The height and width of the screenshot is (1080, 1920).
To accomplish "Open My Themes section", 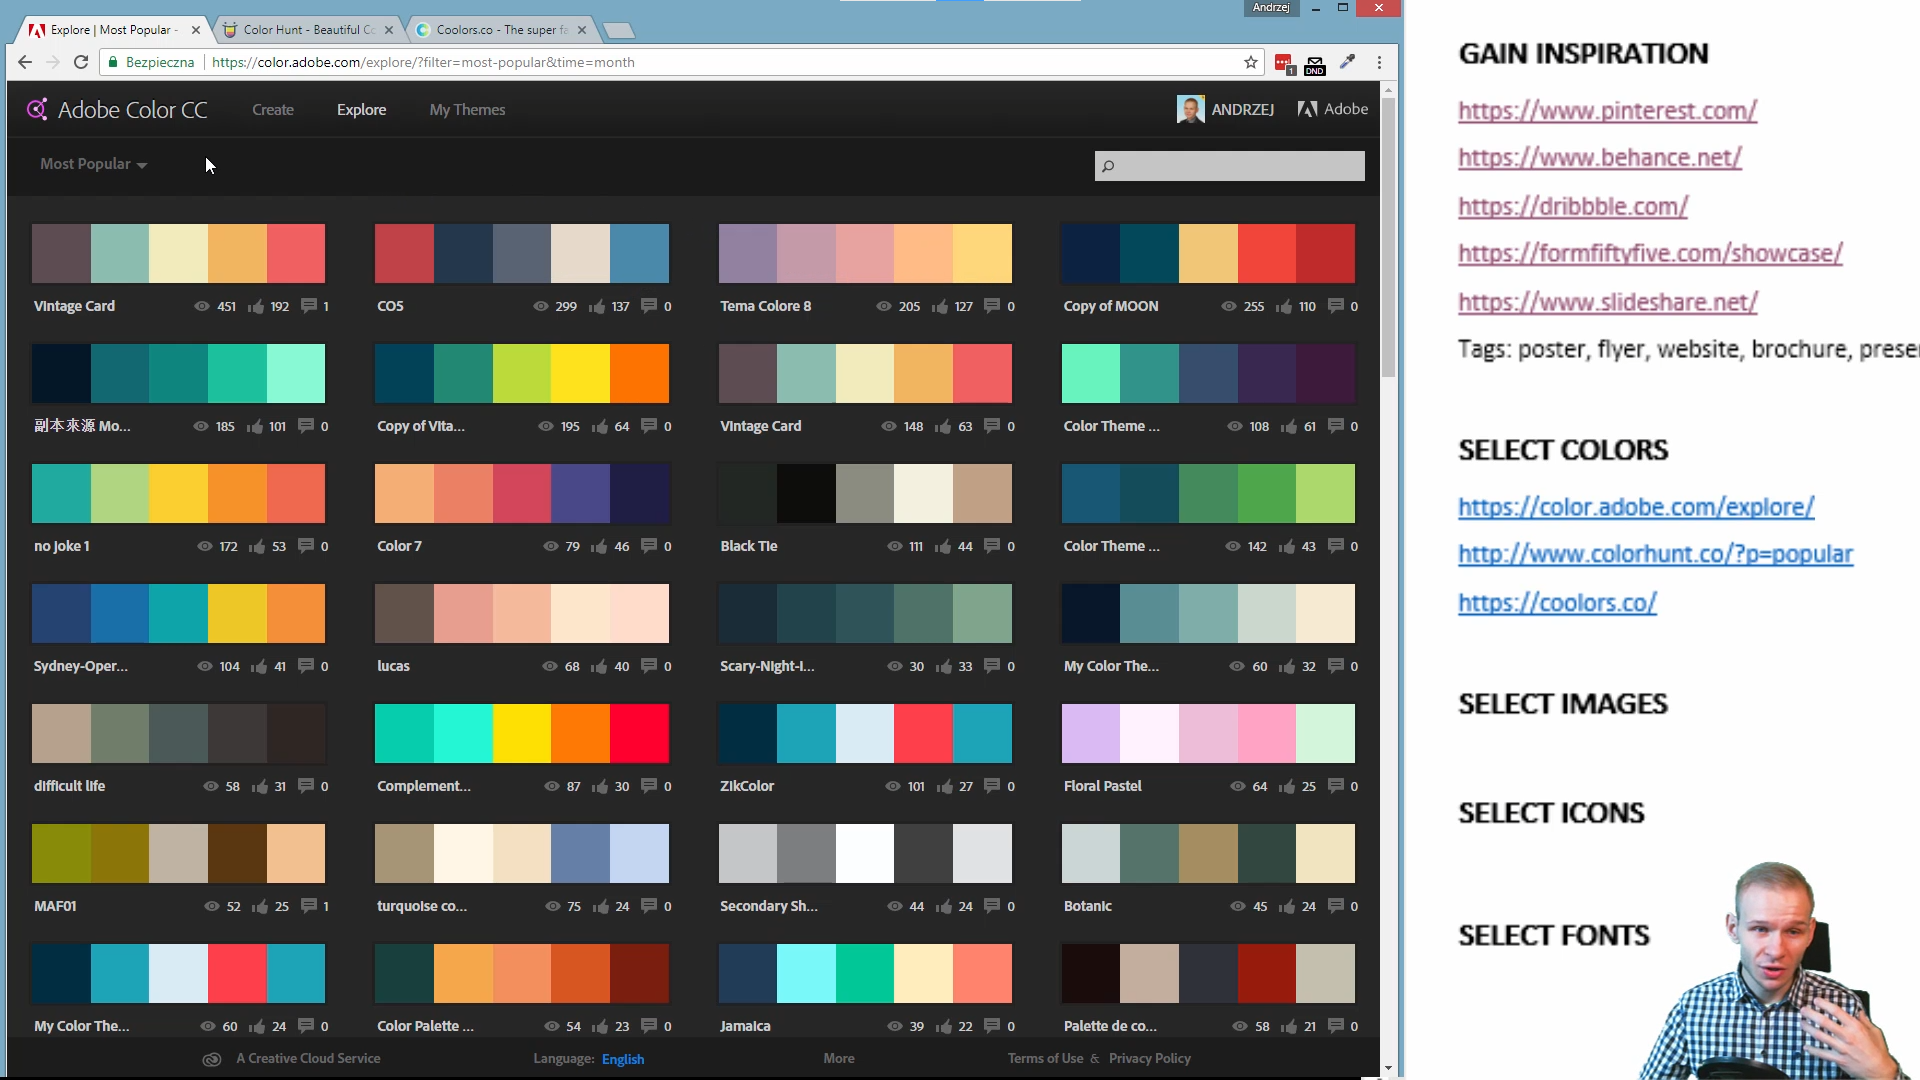I will coord(467,110).
